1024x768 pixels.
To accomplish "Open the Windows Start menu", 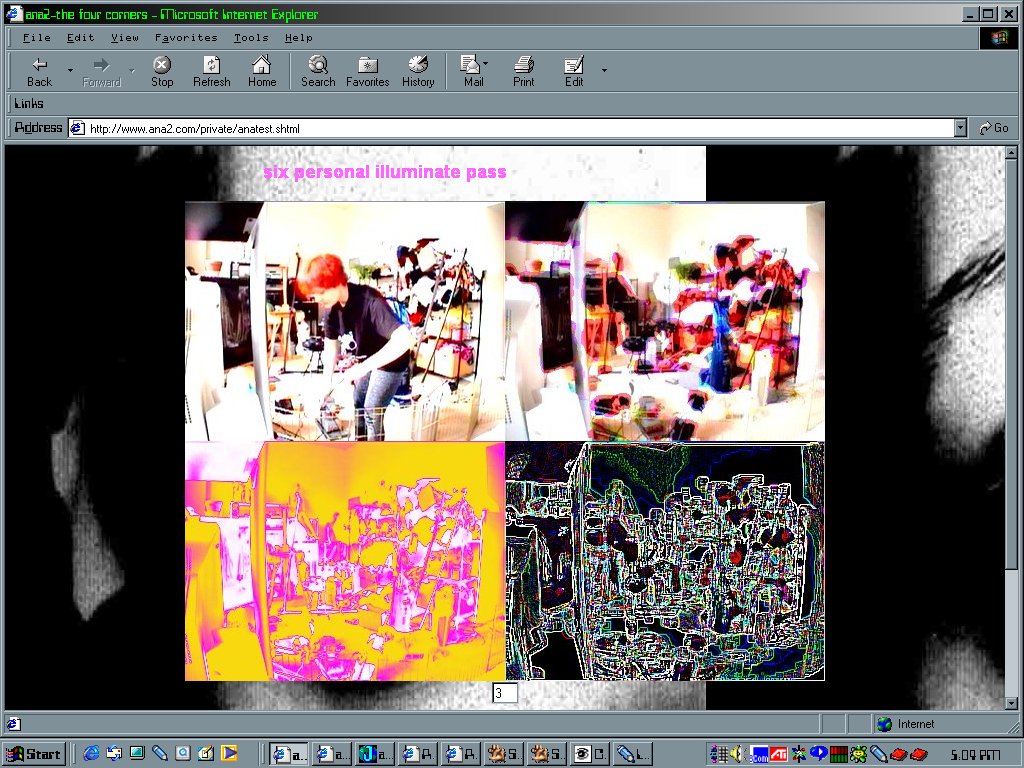I will [x=34, y=754].
